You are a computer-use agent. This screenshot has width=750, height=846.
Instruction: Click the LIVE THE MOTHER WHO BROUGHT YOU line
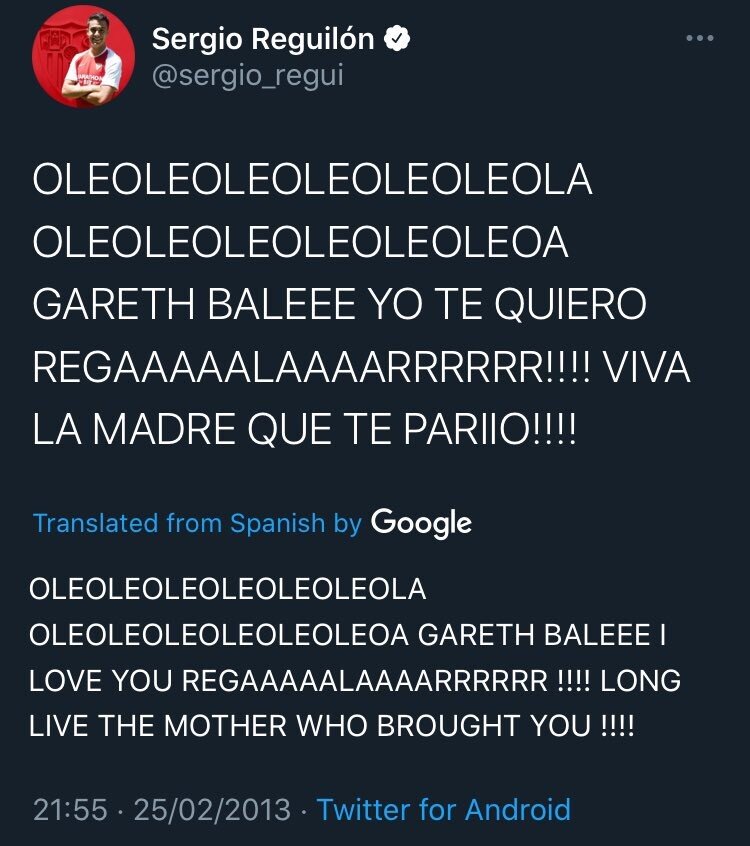[332, 727]
